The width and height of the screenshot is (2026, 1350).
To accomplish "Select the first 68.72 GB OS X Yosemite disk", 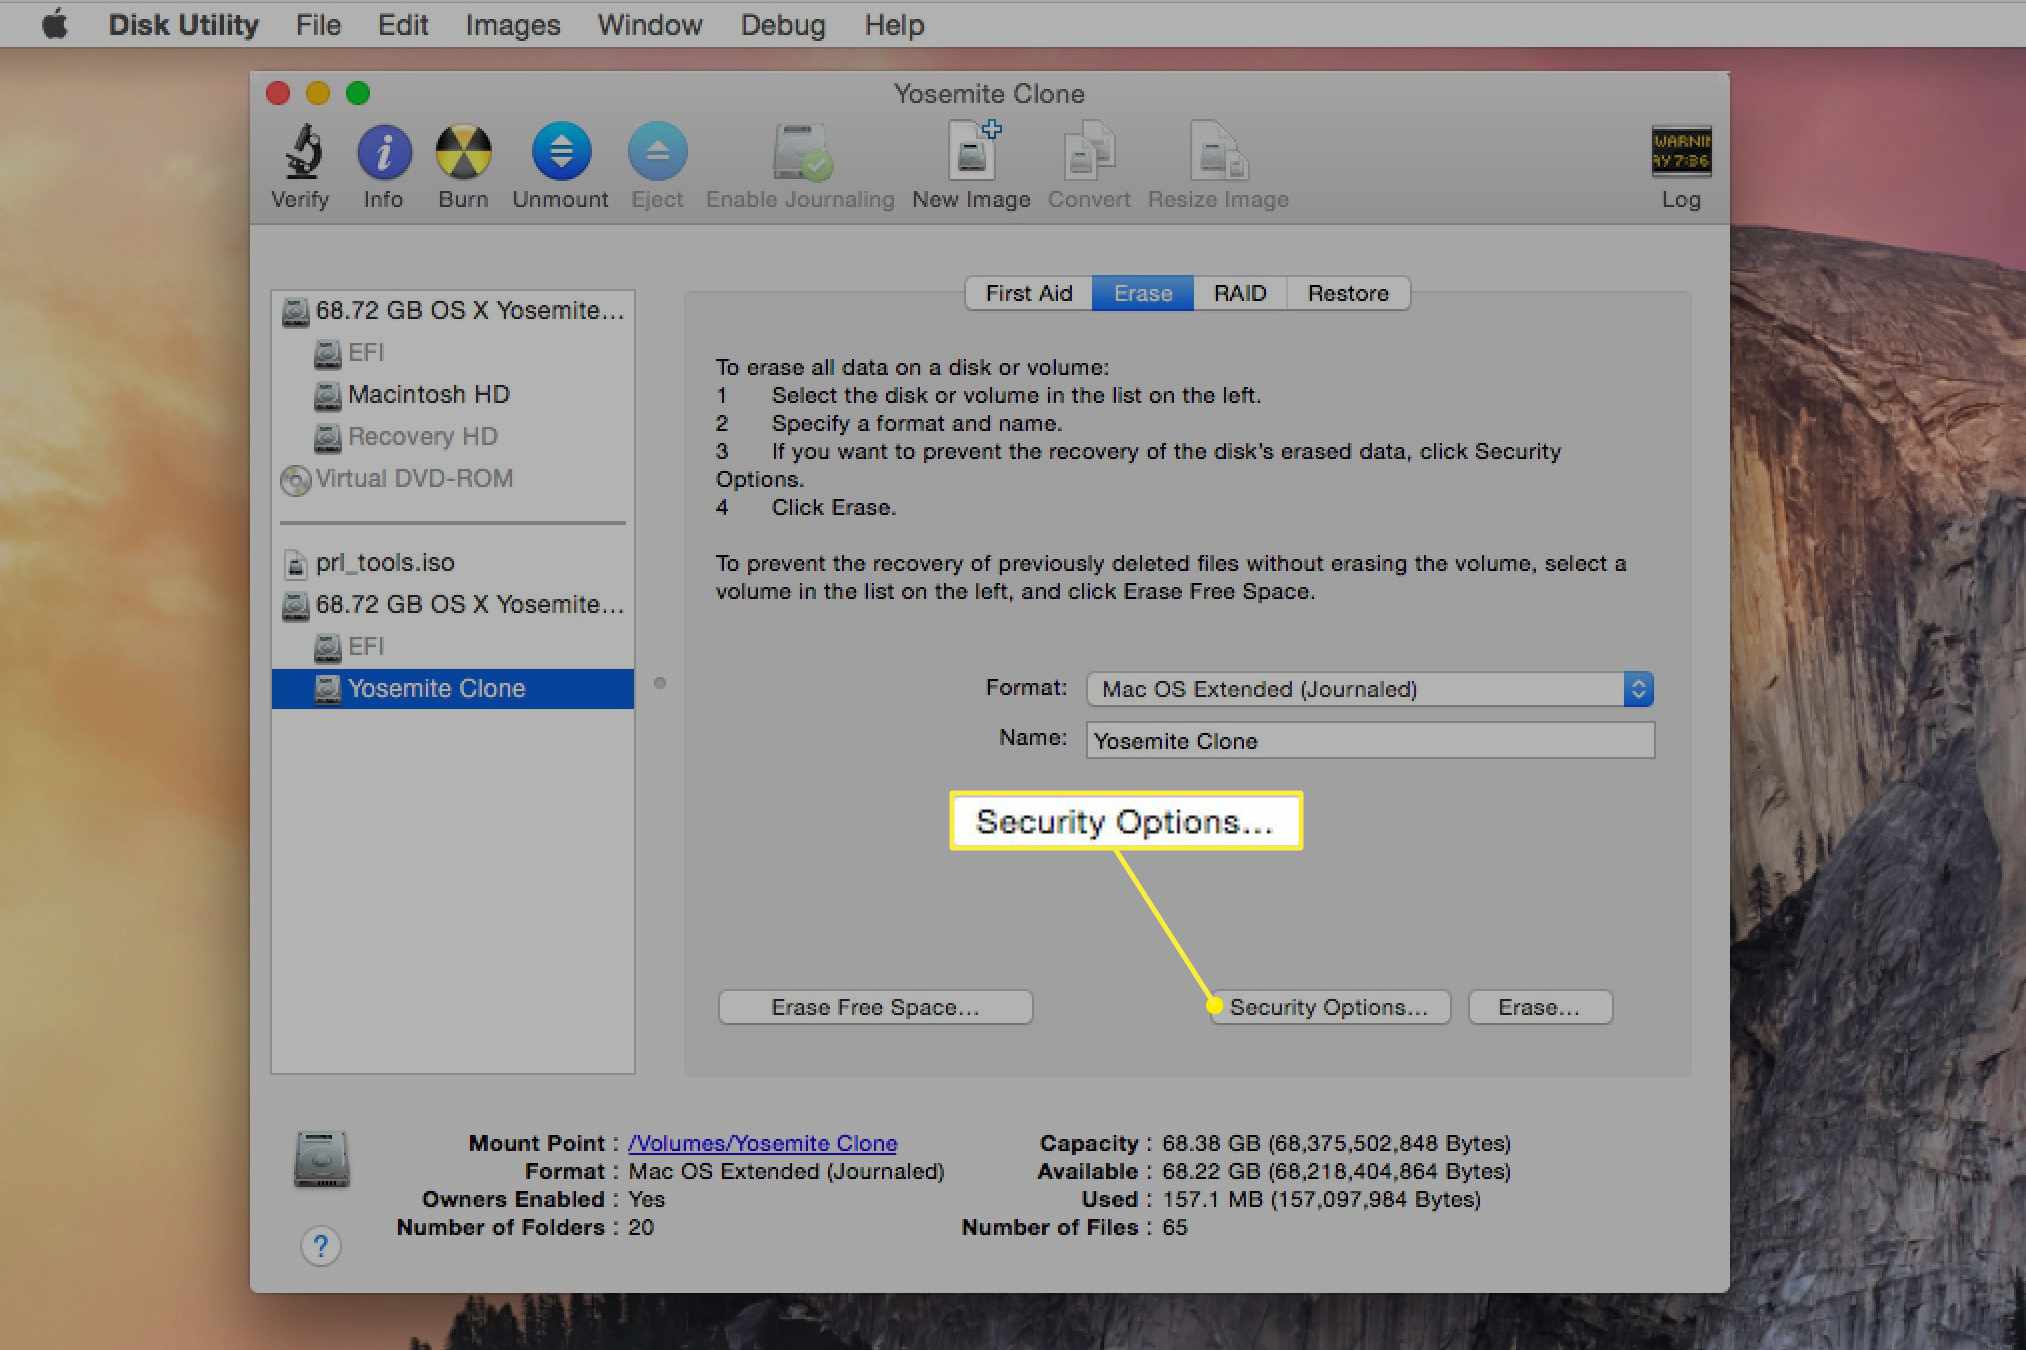I will (x=453, y=311).
